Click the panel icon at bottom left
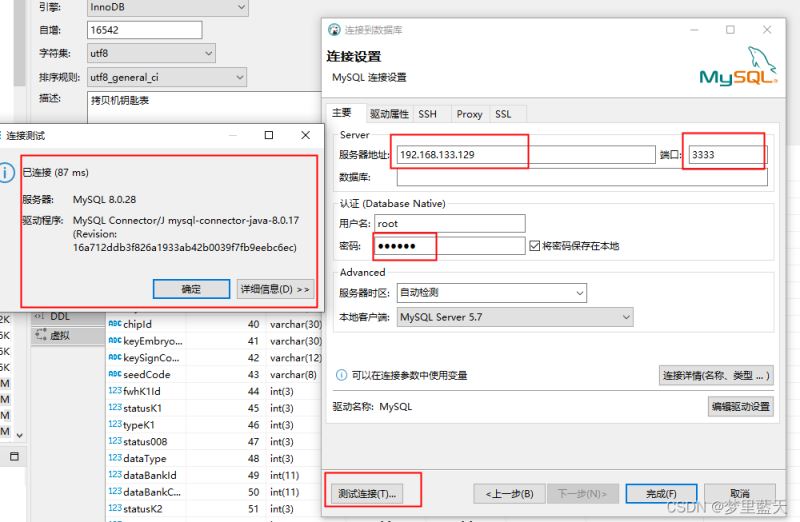800x522 pixels. tap(14, 456)
